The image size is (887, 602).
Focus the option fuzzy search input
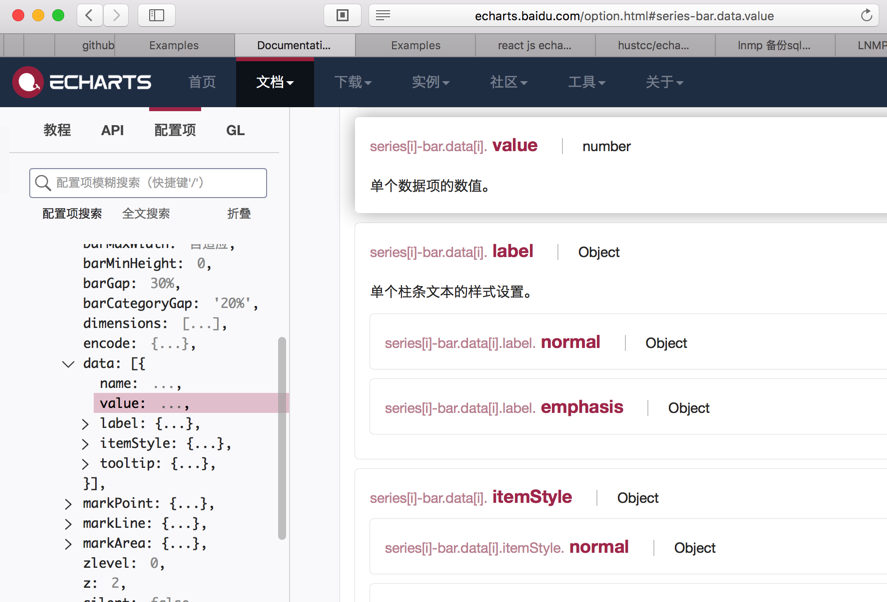[148, 183]
